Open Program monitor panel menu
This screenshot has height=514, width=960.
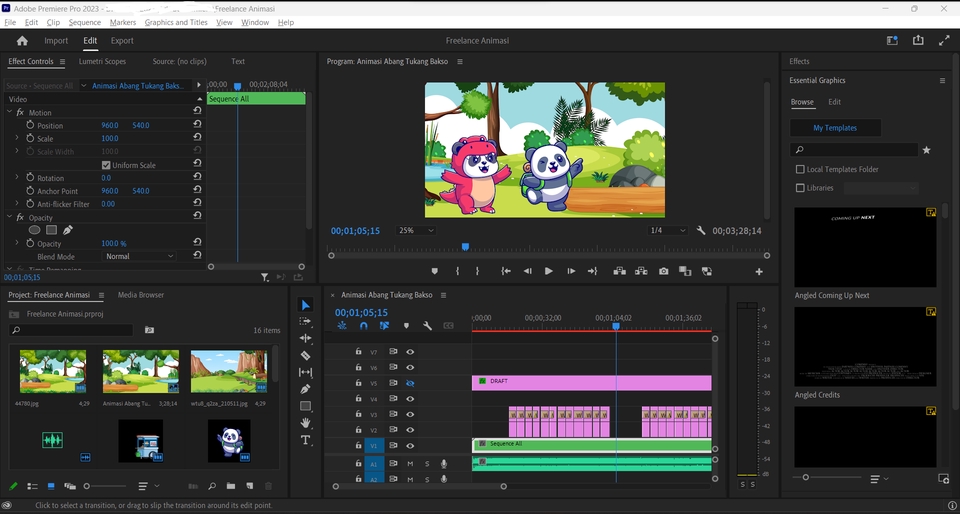(x=460, y=62)
